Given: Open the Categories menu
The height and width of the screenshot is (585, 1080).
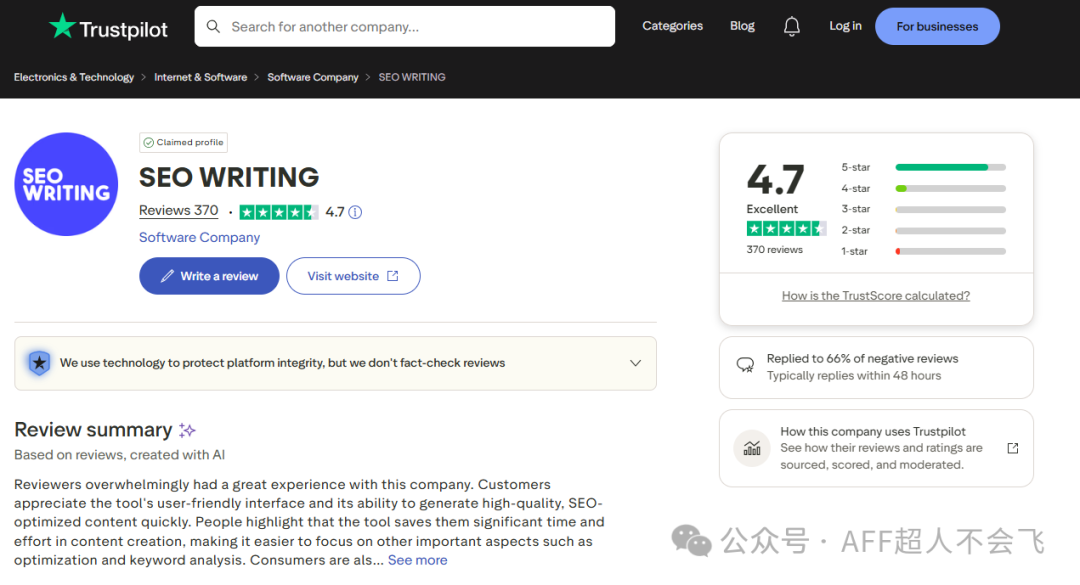Looking at the screenshot, I should pyautogui.click(x=672, y=26).
